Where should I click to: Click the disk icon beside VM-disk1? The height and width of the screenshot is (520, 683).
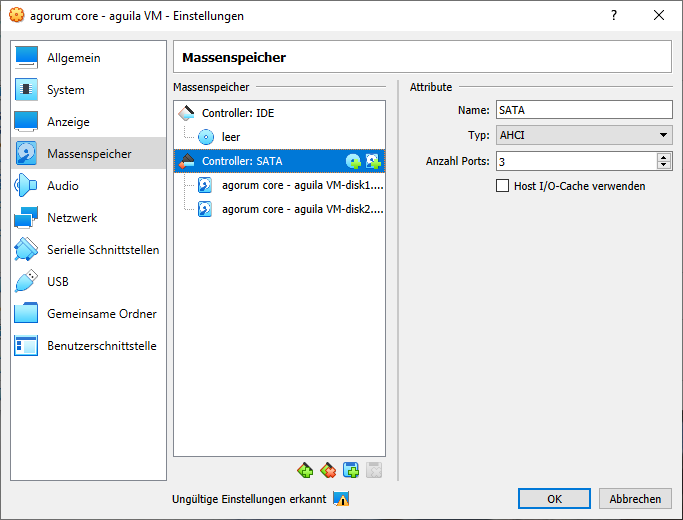(205, 185)
